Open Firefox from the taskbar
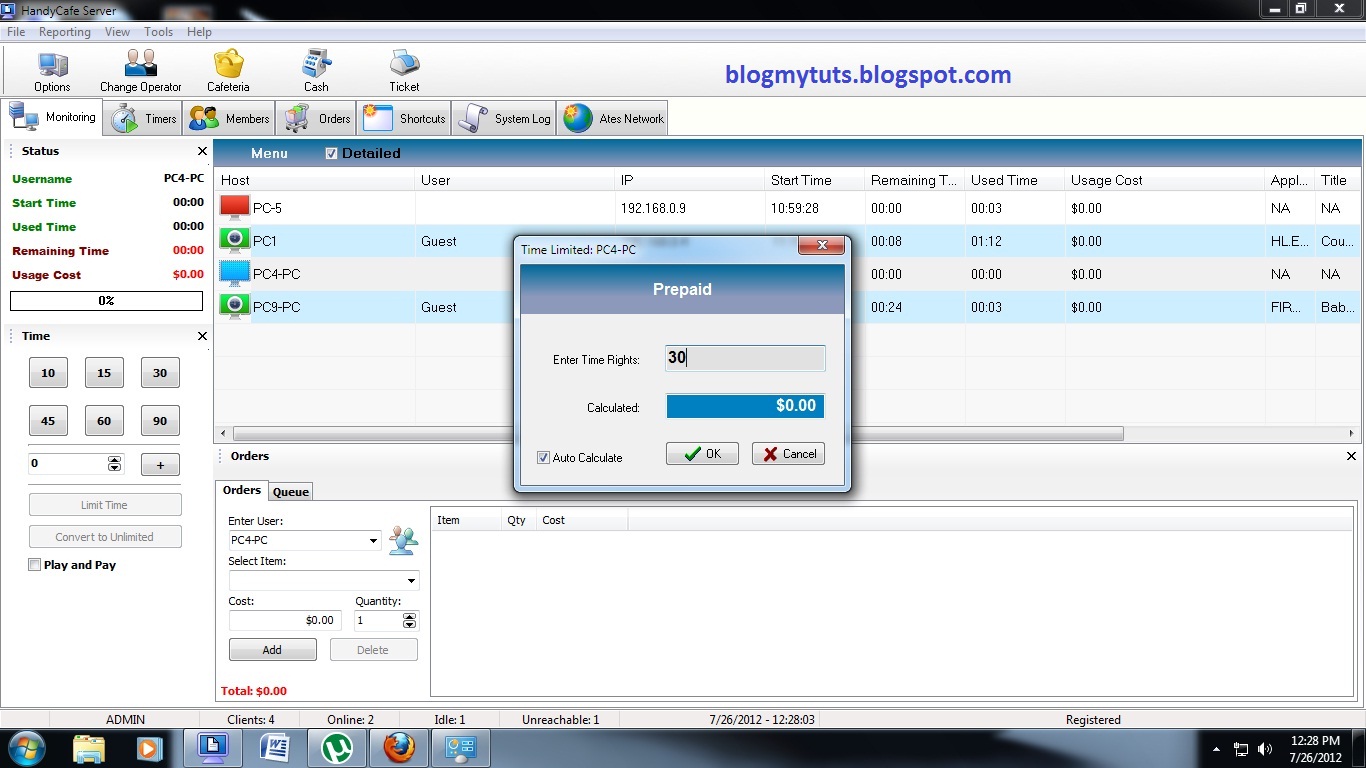 (x=398, y=748)
